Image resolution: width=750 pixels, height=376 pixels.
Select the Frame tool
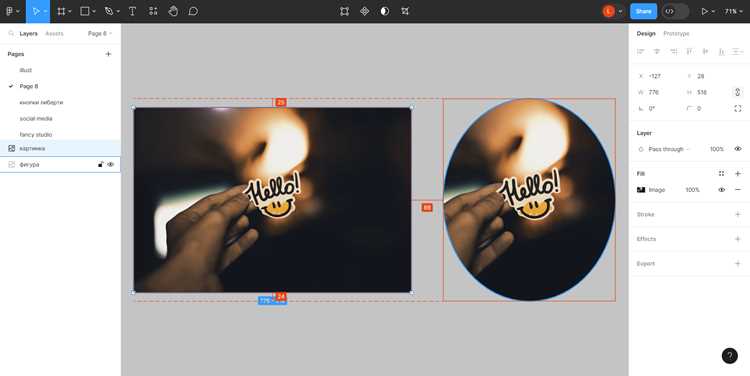61,11
